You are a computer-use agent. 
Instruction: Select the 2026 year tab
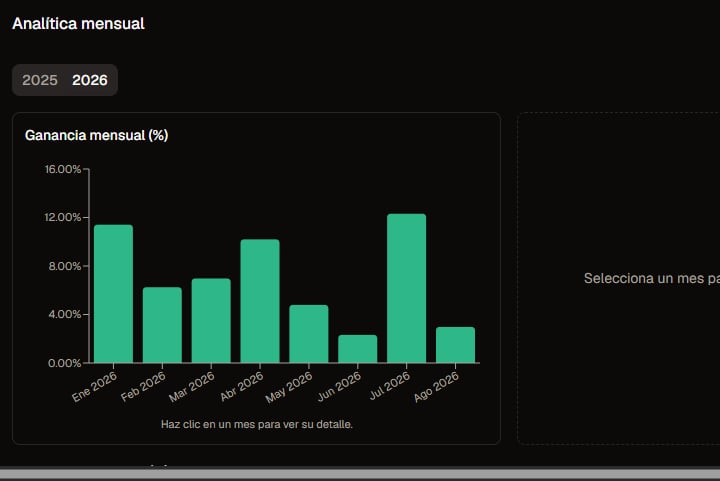(90, 80)
